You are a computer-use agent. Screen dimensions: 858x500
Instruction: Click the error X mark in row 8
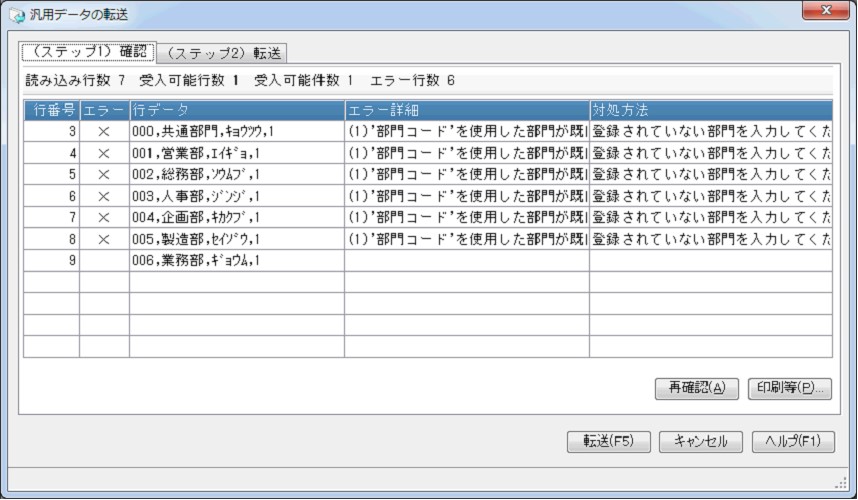[103, 239]
